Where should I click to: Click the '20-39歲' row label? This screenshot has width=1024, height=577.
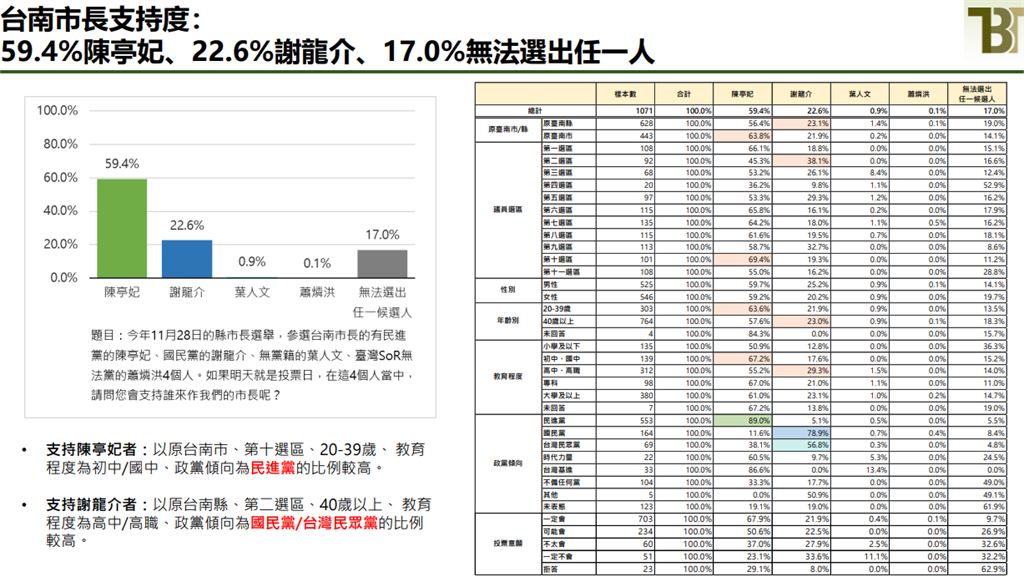pos(557,309)
